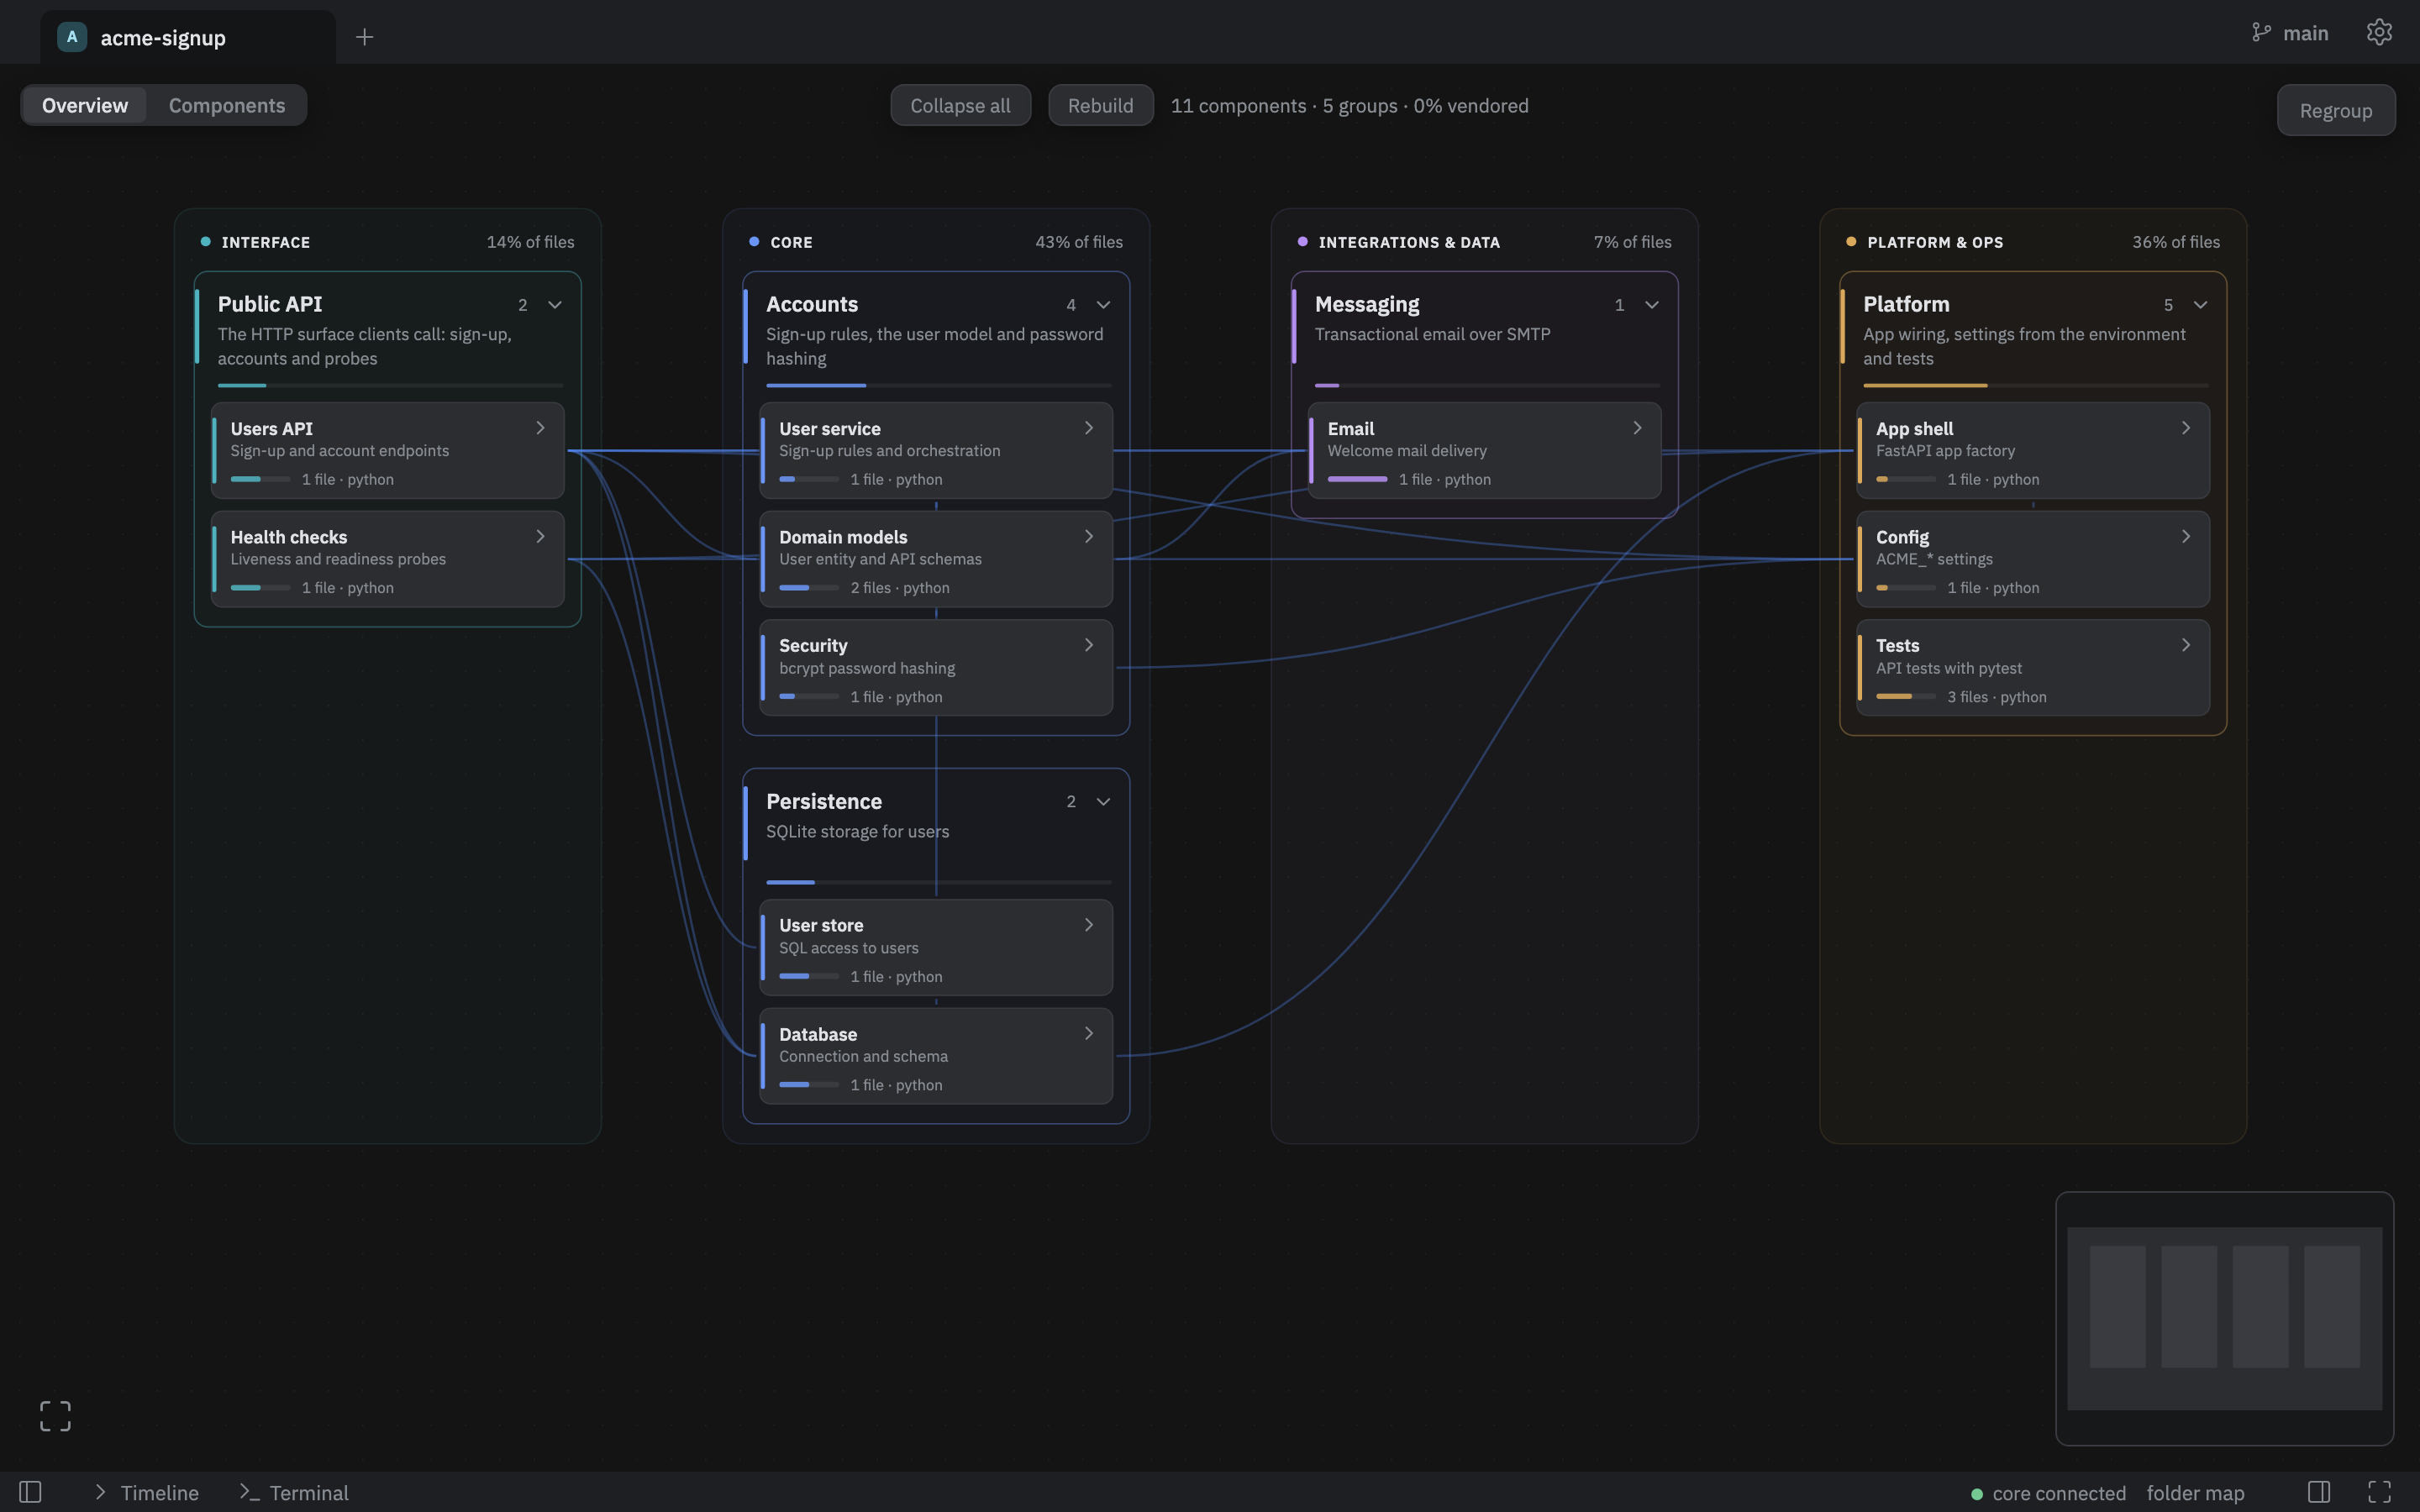Click the 43% of files label
This screenshot has width=2420, height=1512.
[1079, 242]
